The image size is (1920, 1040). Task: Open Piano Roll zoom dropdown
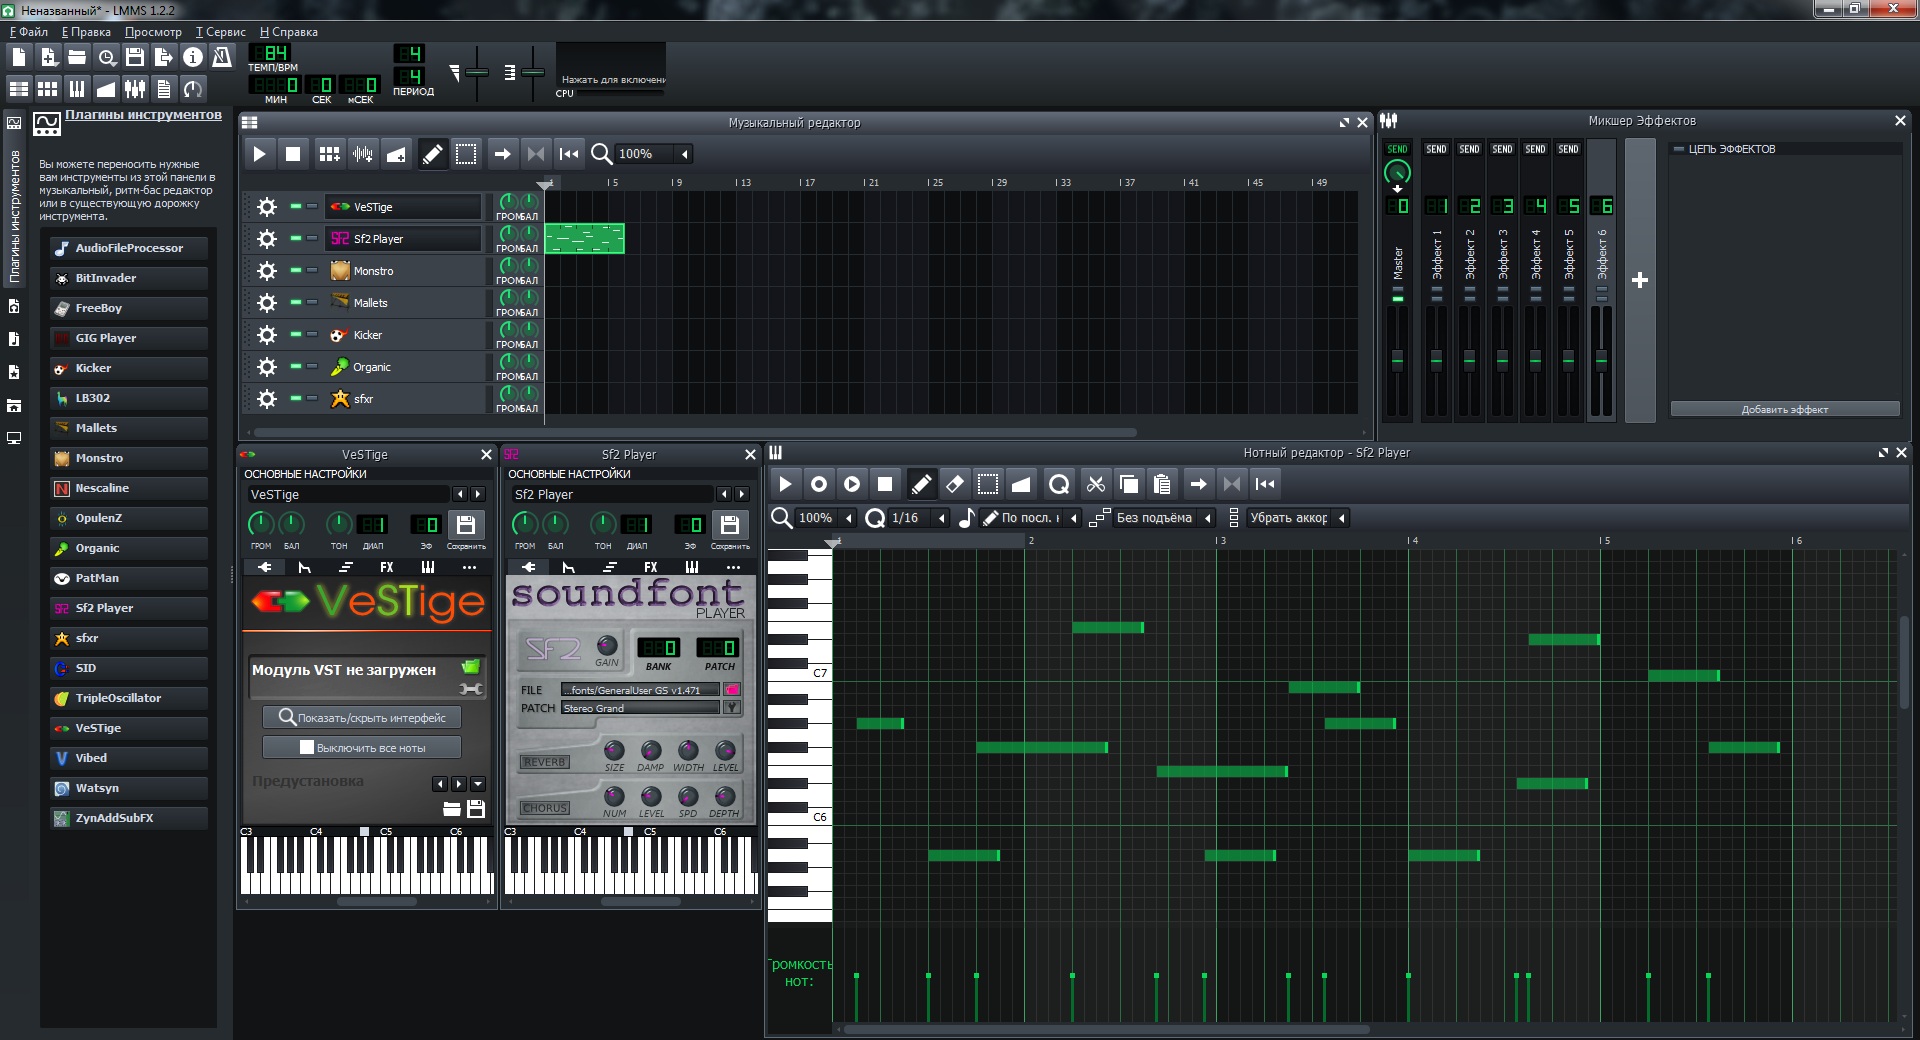(x=825, y=518)
